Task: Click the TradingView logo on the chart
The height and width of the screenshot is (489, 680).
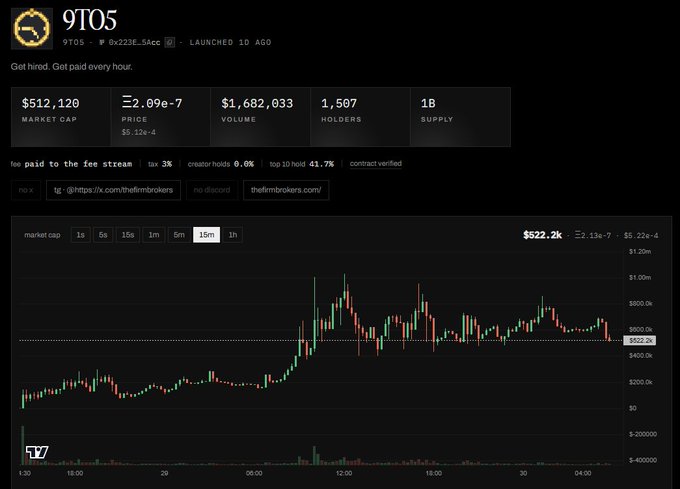Action: tap(37, 452)
